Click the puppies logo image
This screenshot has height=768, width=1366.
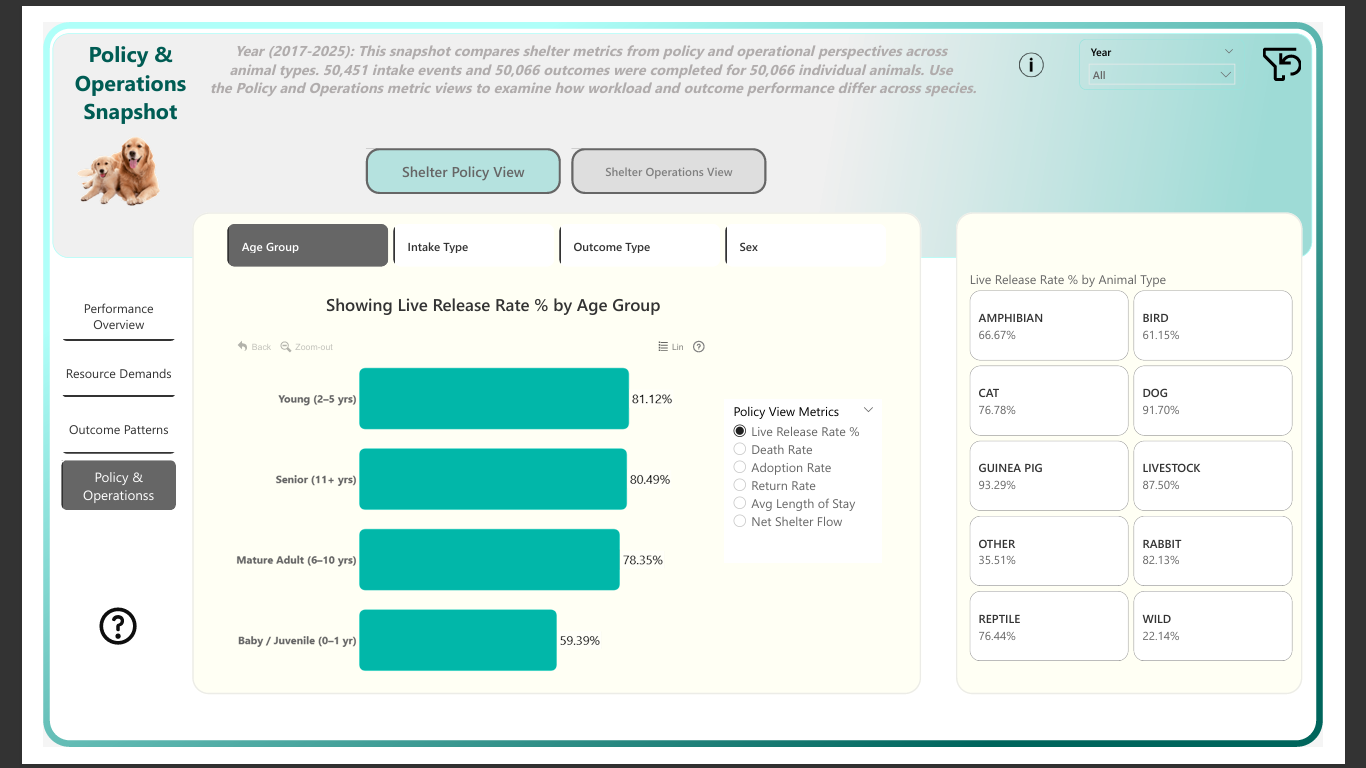pos(120,172)
